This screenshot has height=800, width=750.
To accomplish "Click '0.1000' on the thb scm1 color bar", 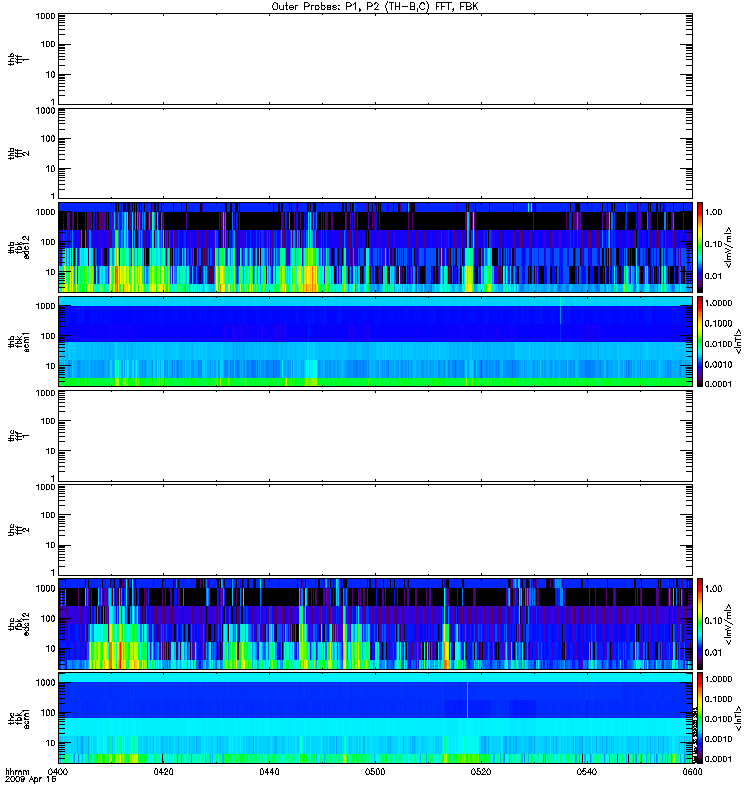I will [x=718, y=323].
